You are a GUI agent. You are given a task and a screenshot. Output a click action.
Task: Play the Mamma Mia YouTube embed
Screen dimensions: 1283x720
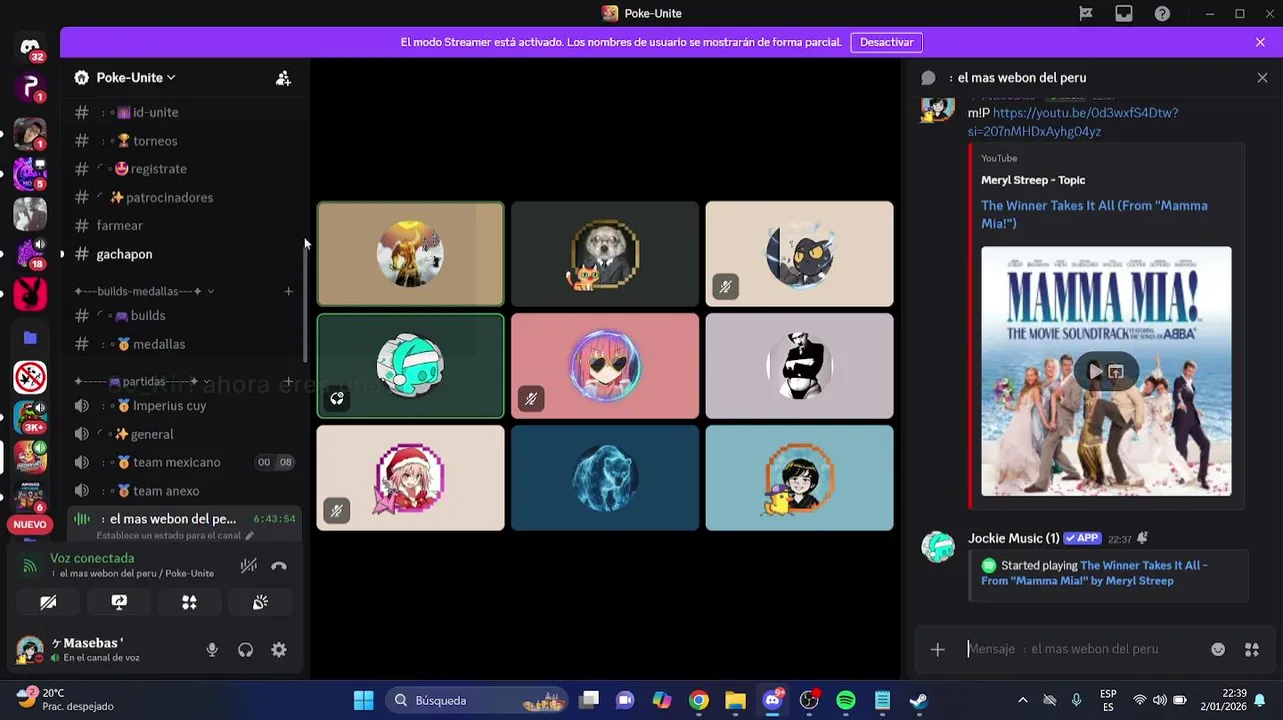pyautogui.click(x=1095, y=371)
